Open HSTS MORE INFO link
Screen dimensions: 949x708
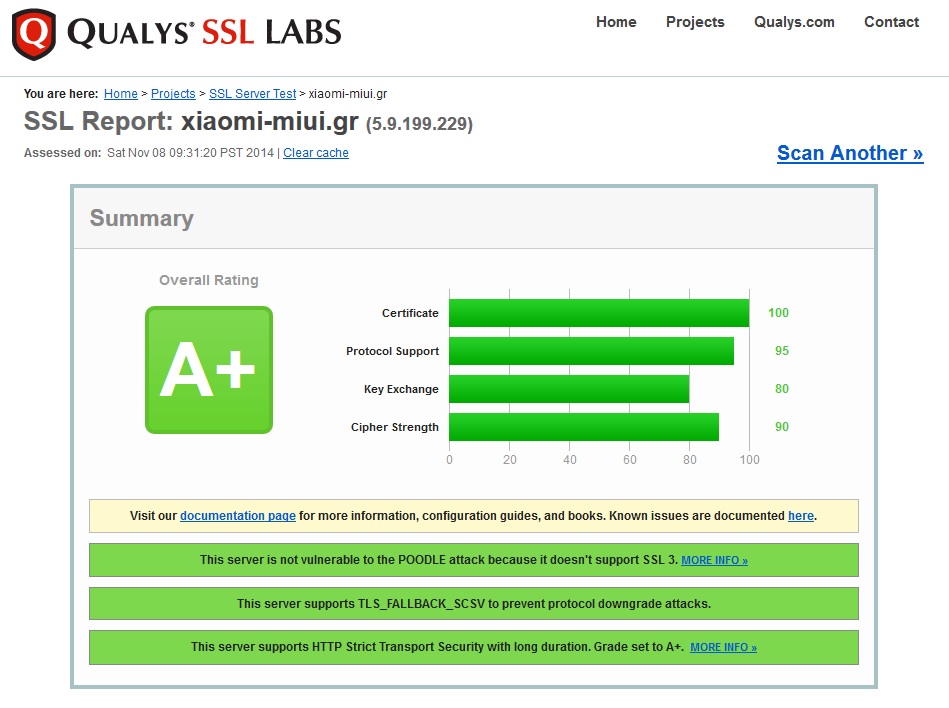pyautogui.click(x=723, y=647)
